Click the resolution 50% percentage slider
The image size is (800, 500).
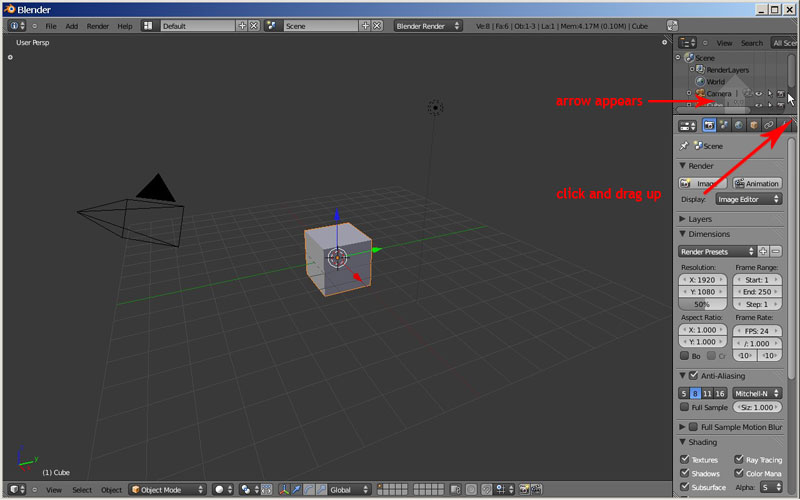703,304
